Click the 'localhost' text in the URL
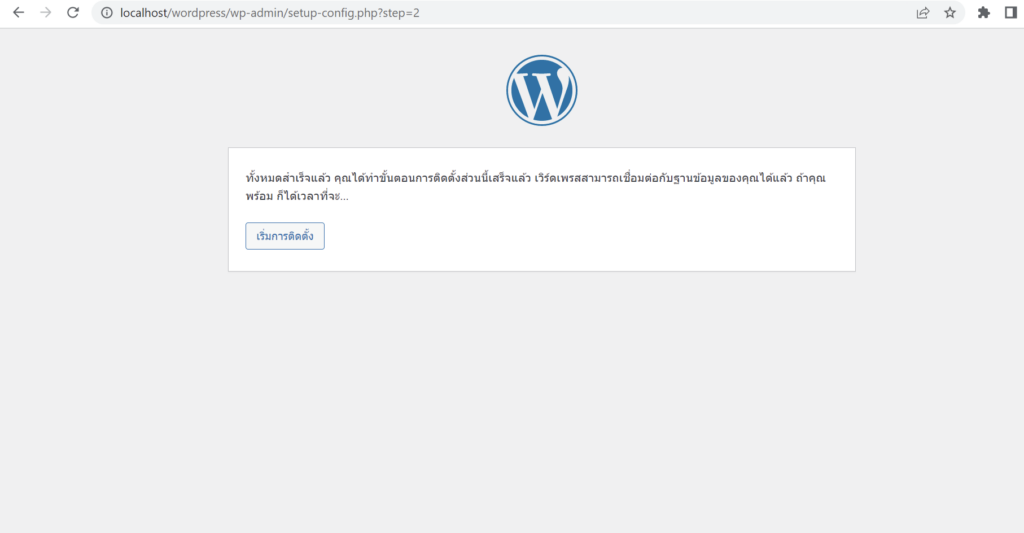Screen dimensions: 1024x533 (148, 13)
